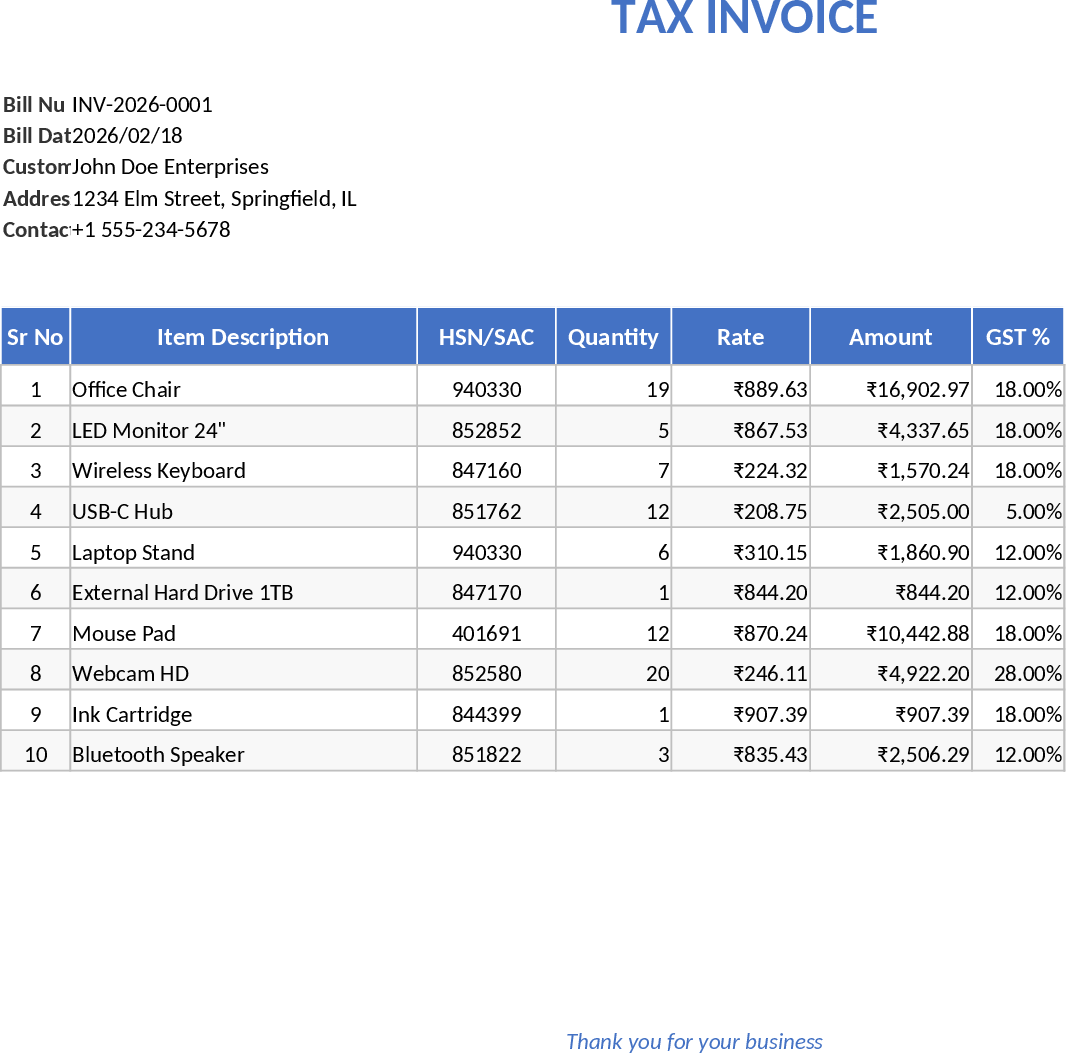Select the LED Monitor 24" item cell
The image size is (1066, 1053).
(243, 430)
